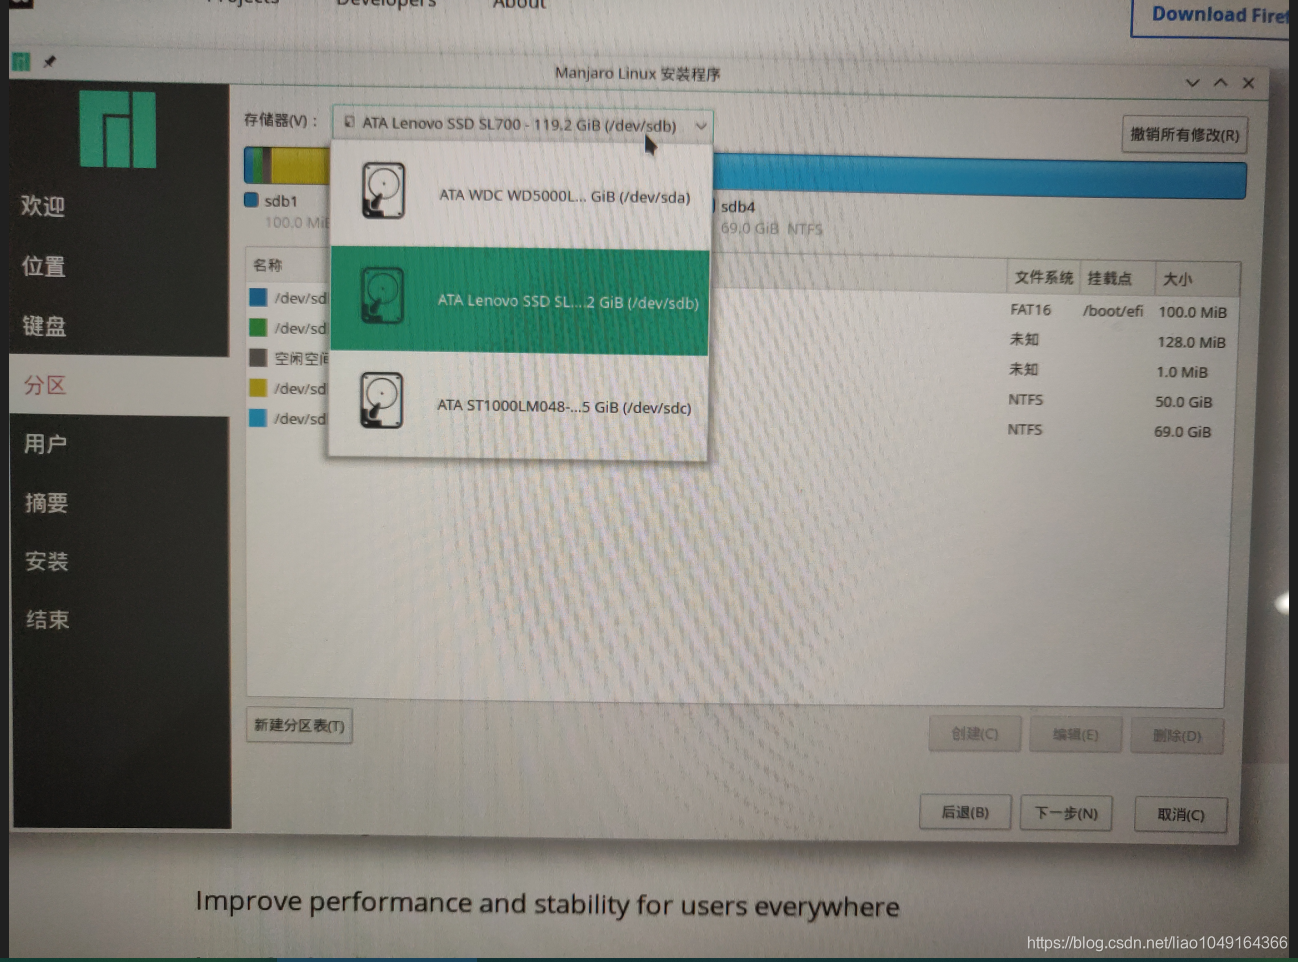Pick the ATA ST1000LM048 /dev/sdc disk
Viewport: 1298px width, 962px height.
coord(520,405)
